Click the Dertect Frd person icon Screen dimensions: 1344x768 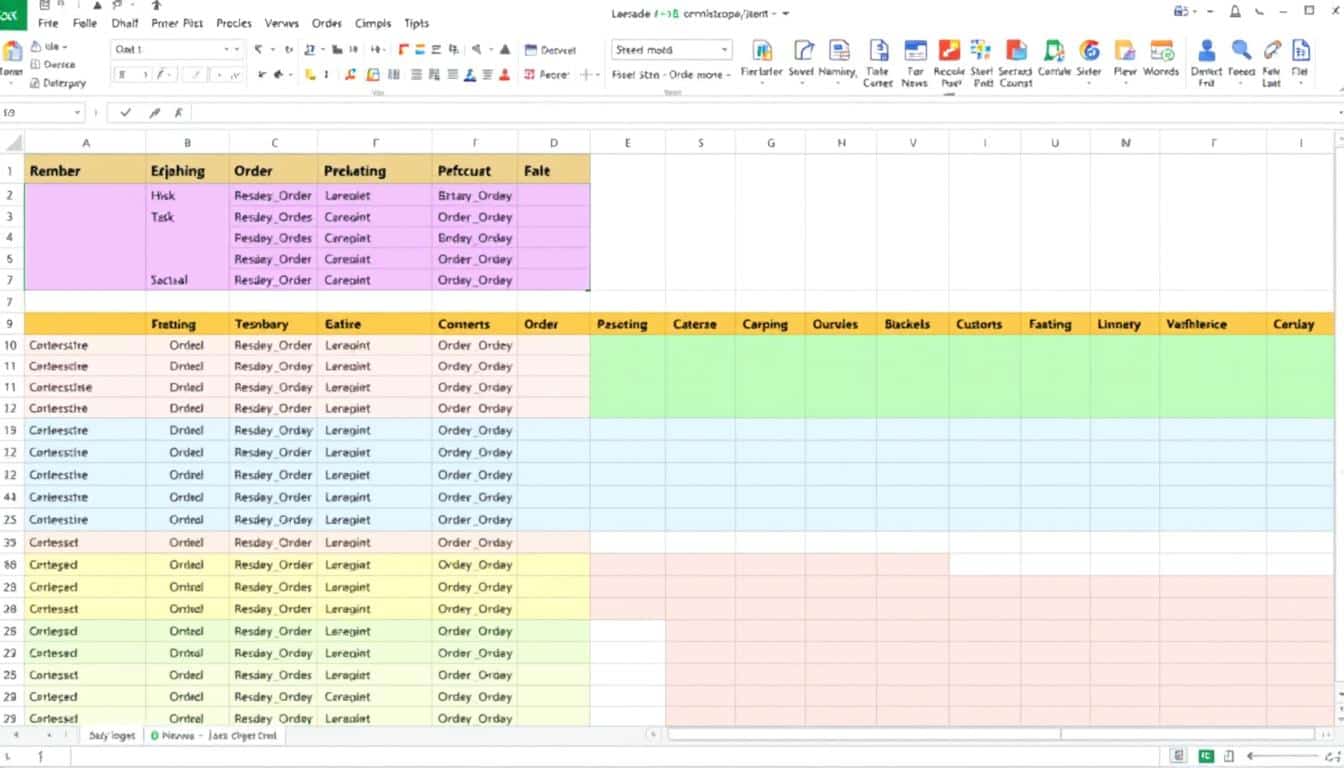pyautogui.click(x=1207, y=51)
